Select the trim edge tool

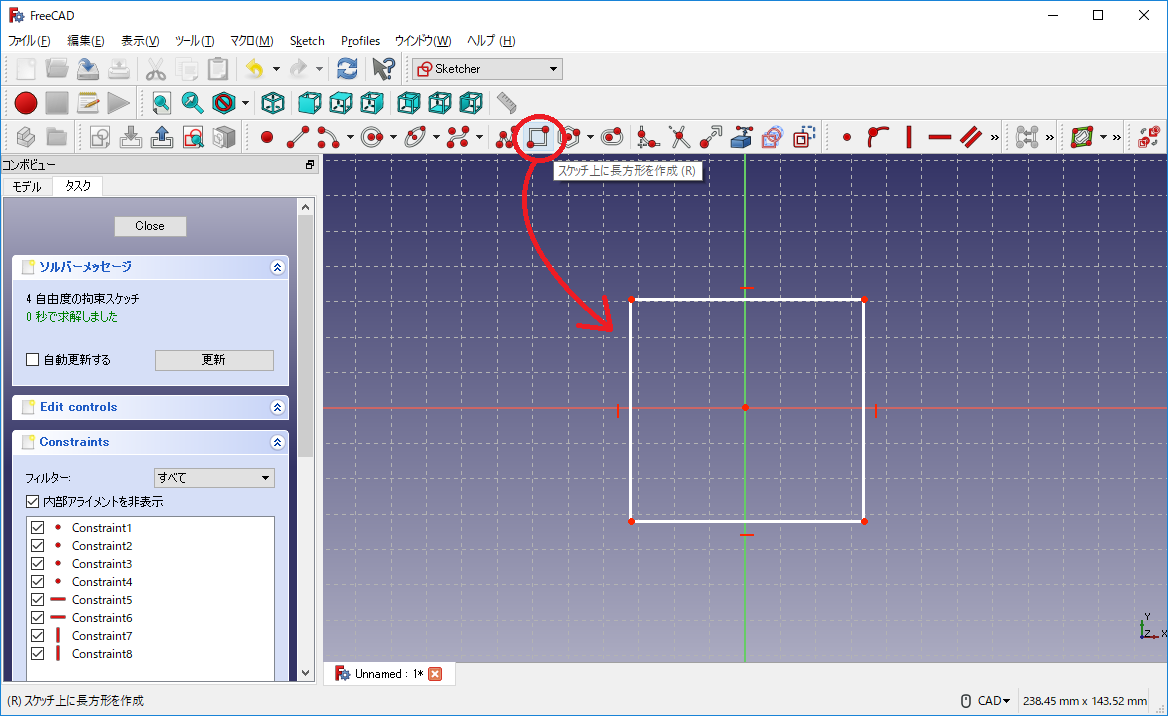click(x=679, y=137)
